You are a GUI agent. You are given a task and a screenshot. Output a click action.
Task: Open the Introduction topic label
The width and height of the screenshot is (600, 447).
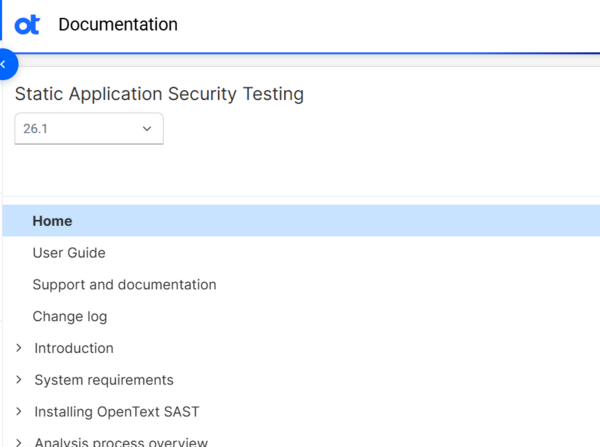click(x=74, y=349)
